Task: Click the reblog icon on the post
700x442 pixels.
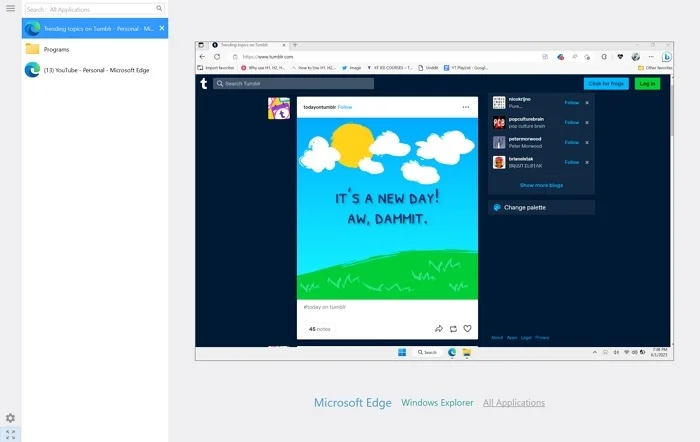Action: pyautogui.click(x=453, y=329)
